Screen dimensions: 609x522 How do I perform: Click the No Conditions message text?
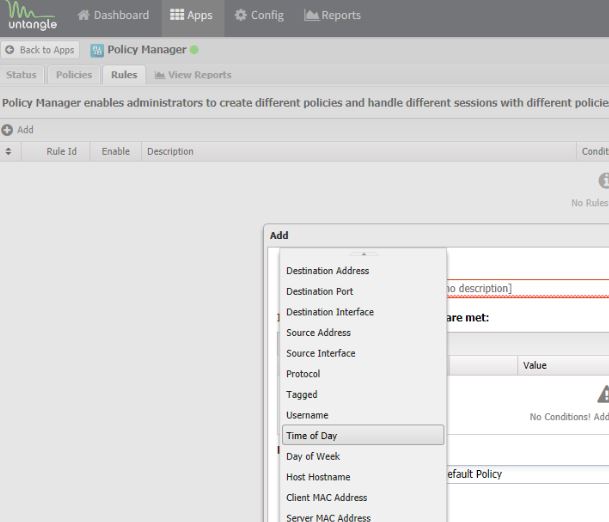(569, 417)
